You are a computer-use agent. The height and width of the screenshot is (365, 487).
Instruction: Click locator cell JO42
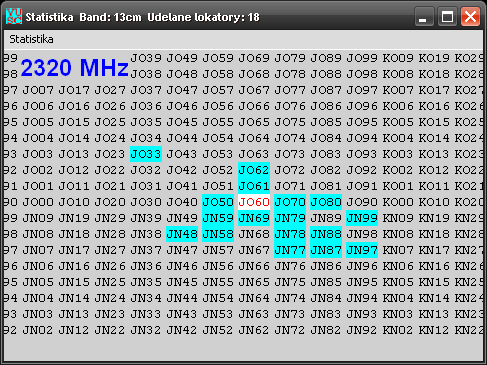coord(182,170)
